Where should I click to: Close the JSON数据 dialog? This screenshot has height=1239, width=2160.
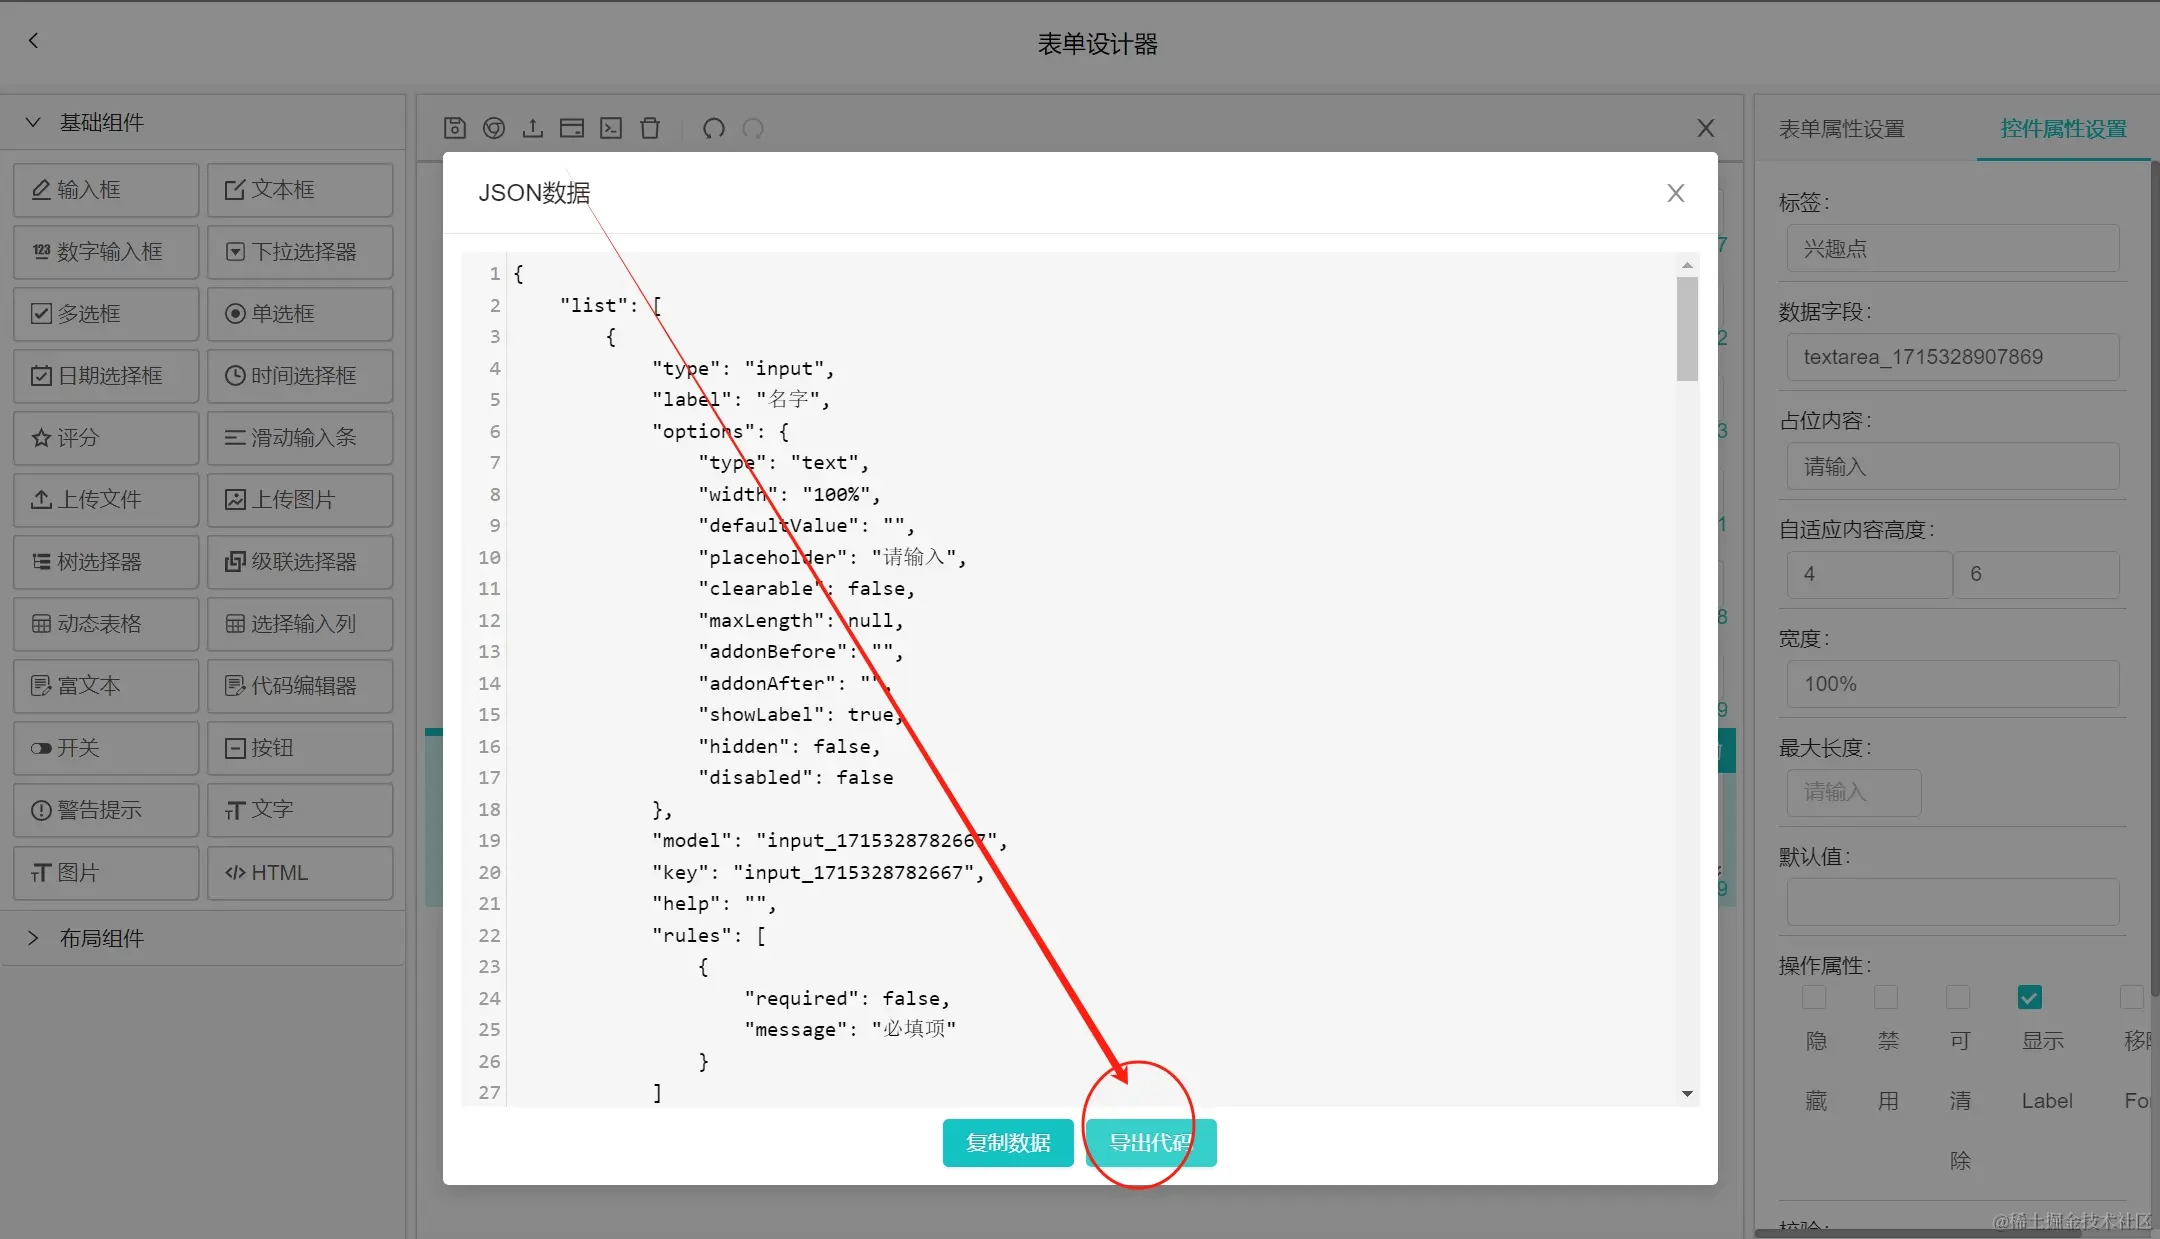coord(1676,193)
